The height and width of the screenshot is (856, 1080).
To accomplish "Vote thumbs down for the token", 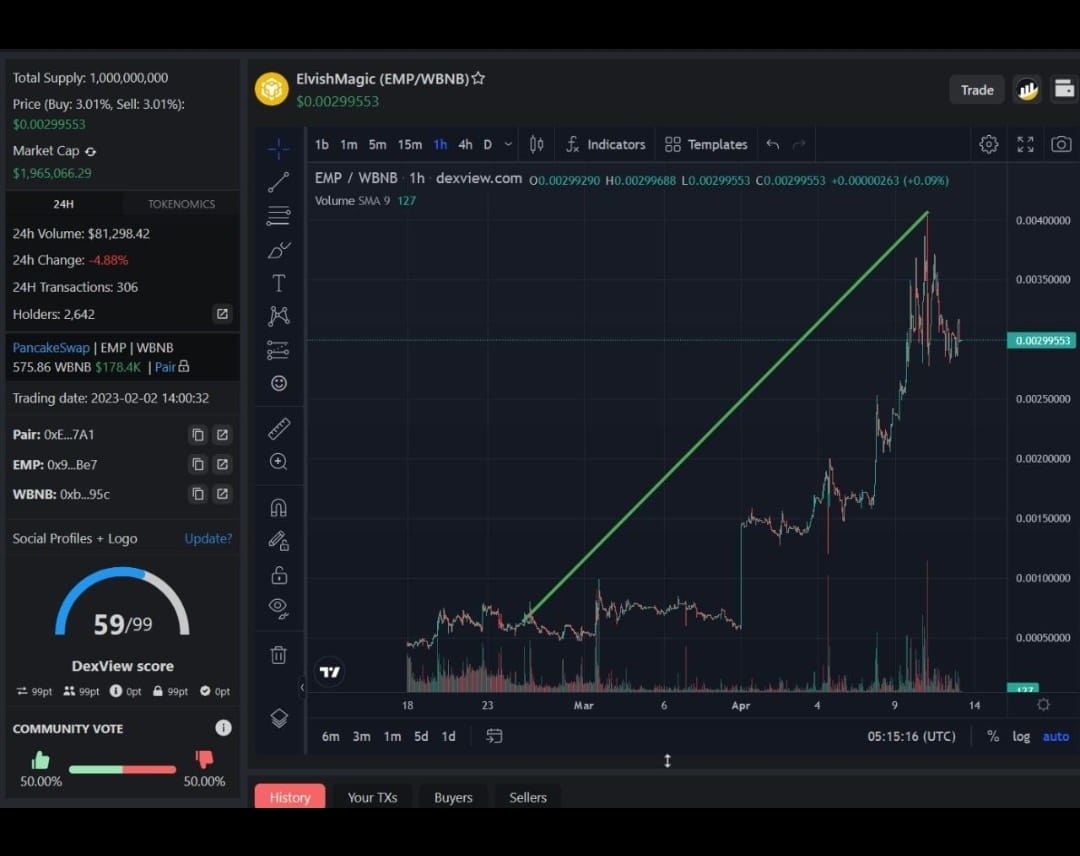I will click(x=204, y=759).
